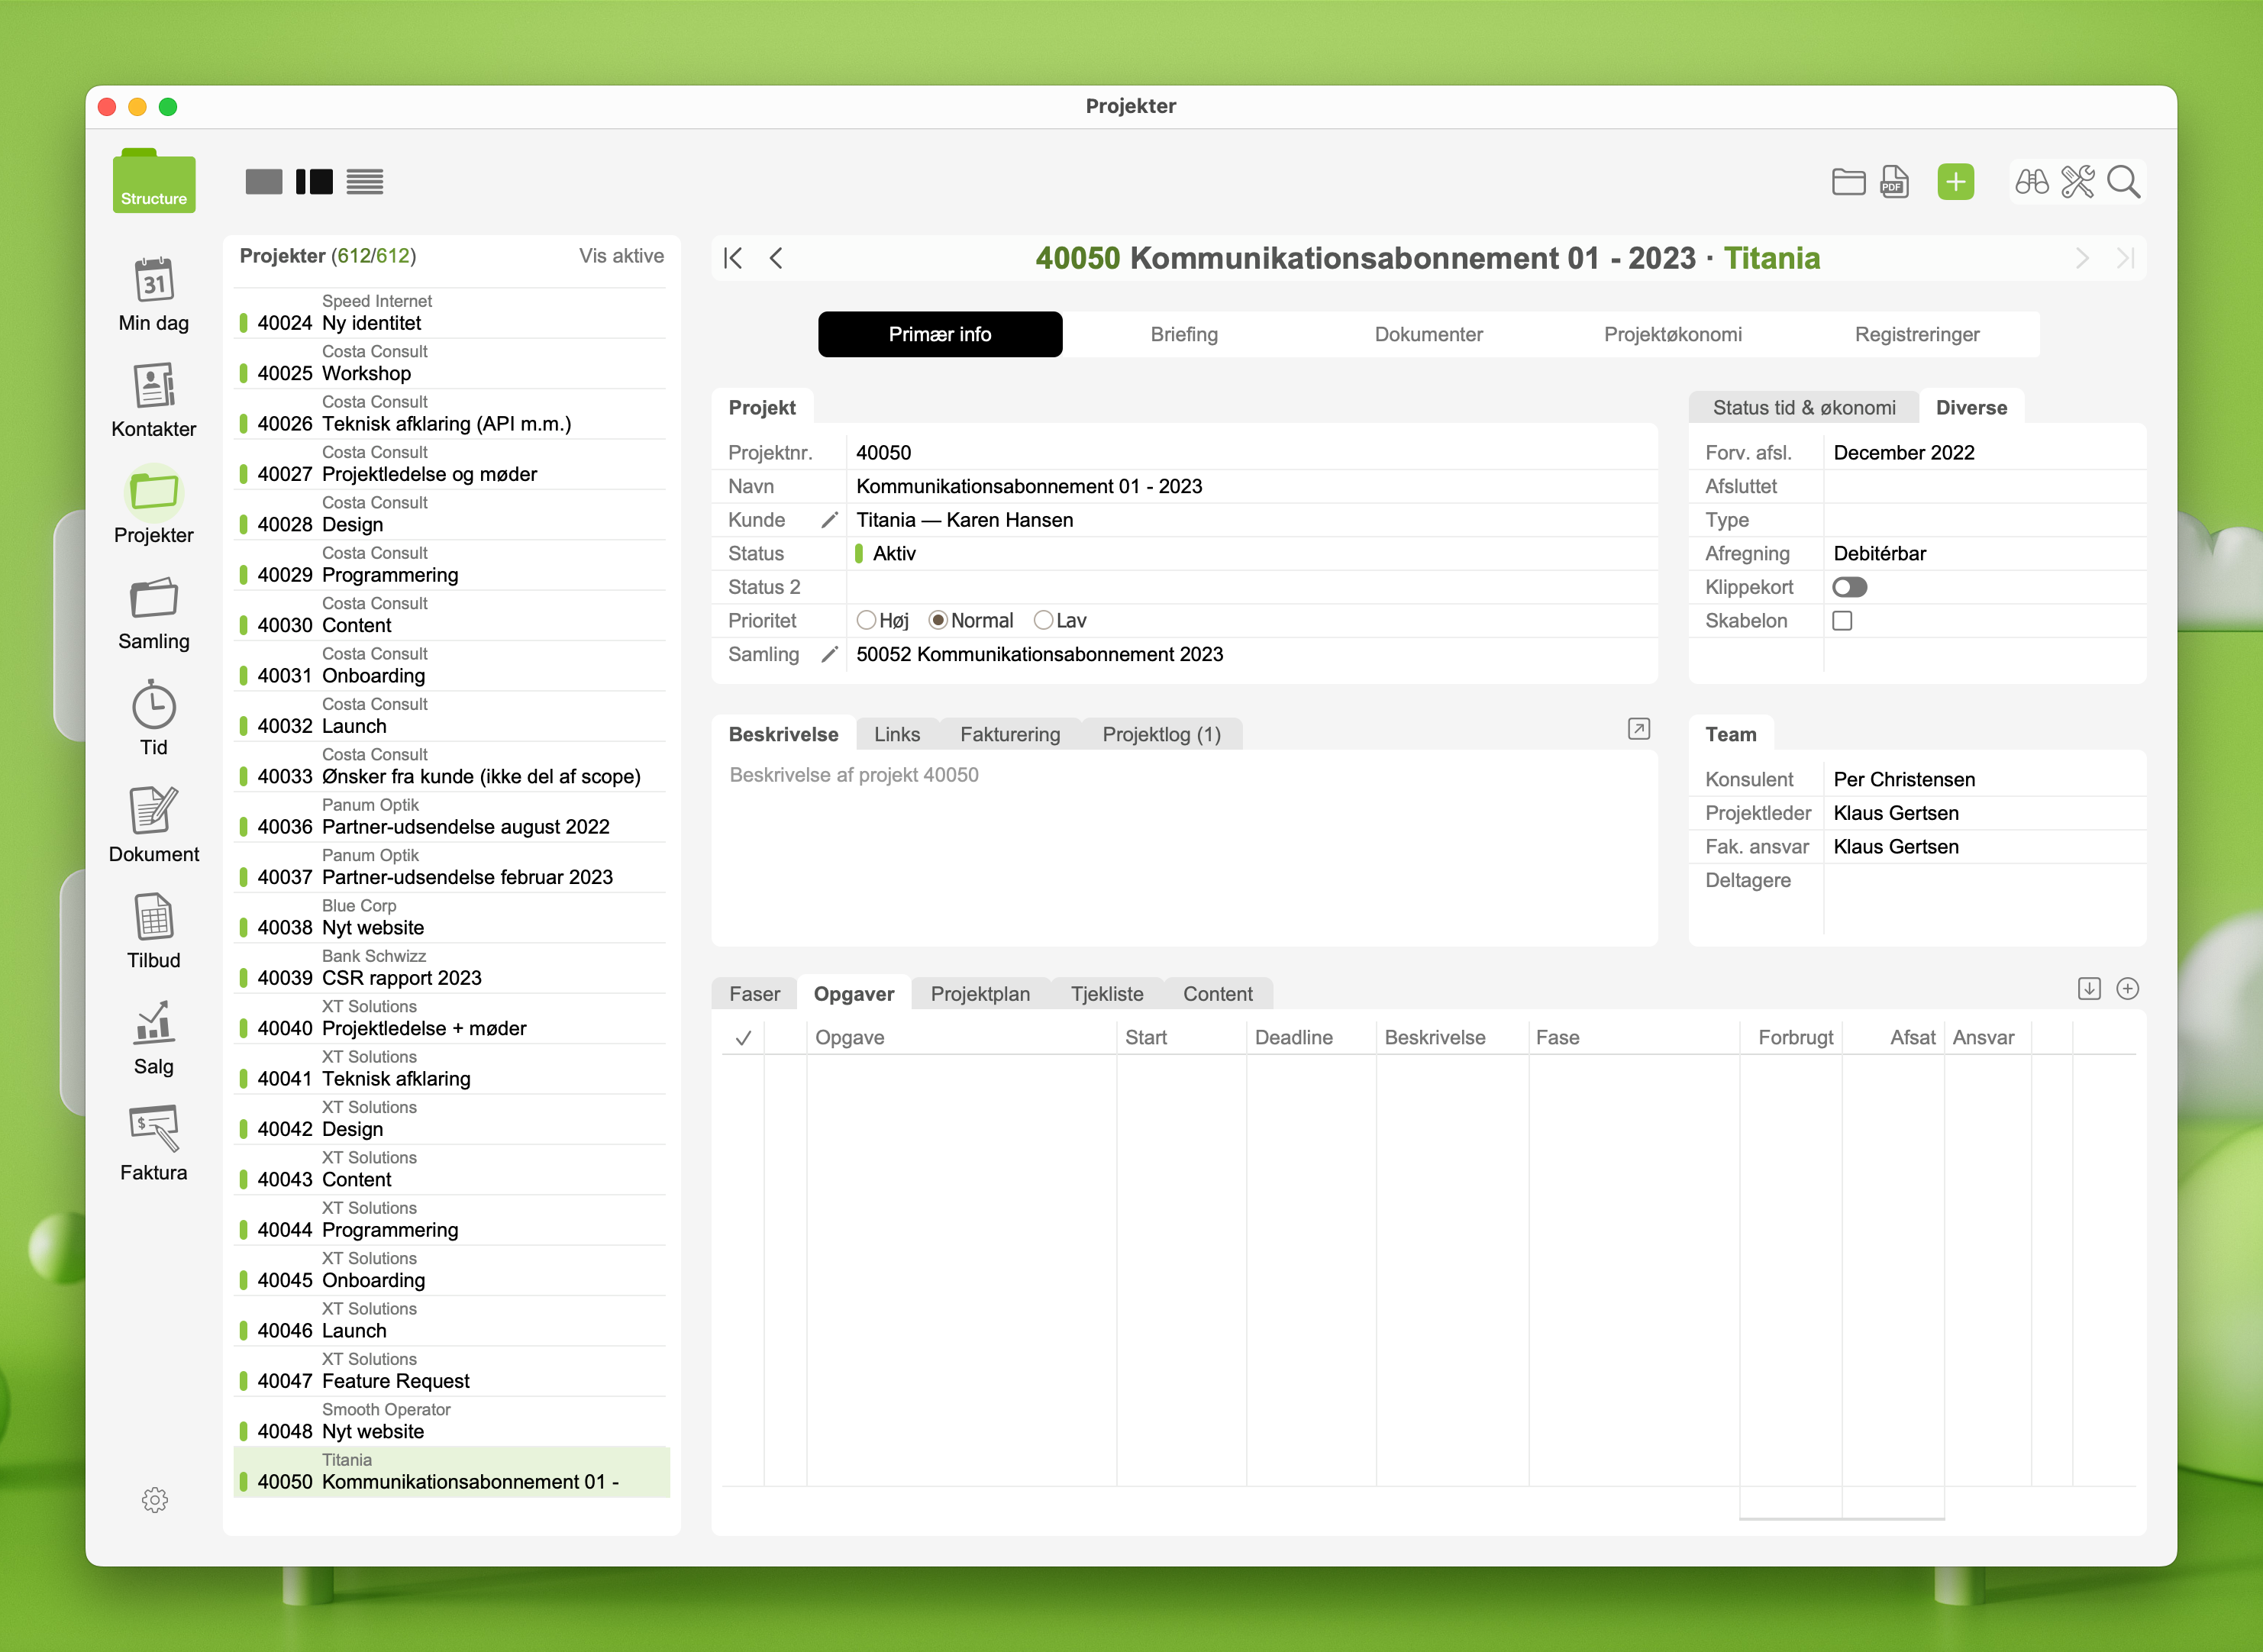Select Høj priority radio button
This screenshot has height=1652, width=2263.
click(866, 621)
